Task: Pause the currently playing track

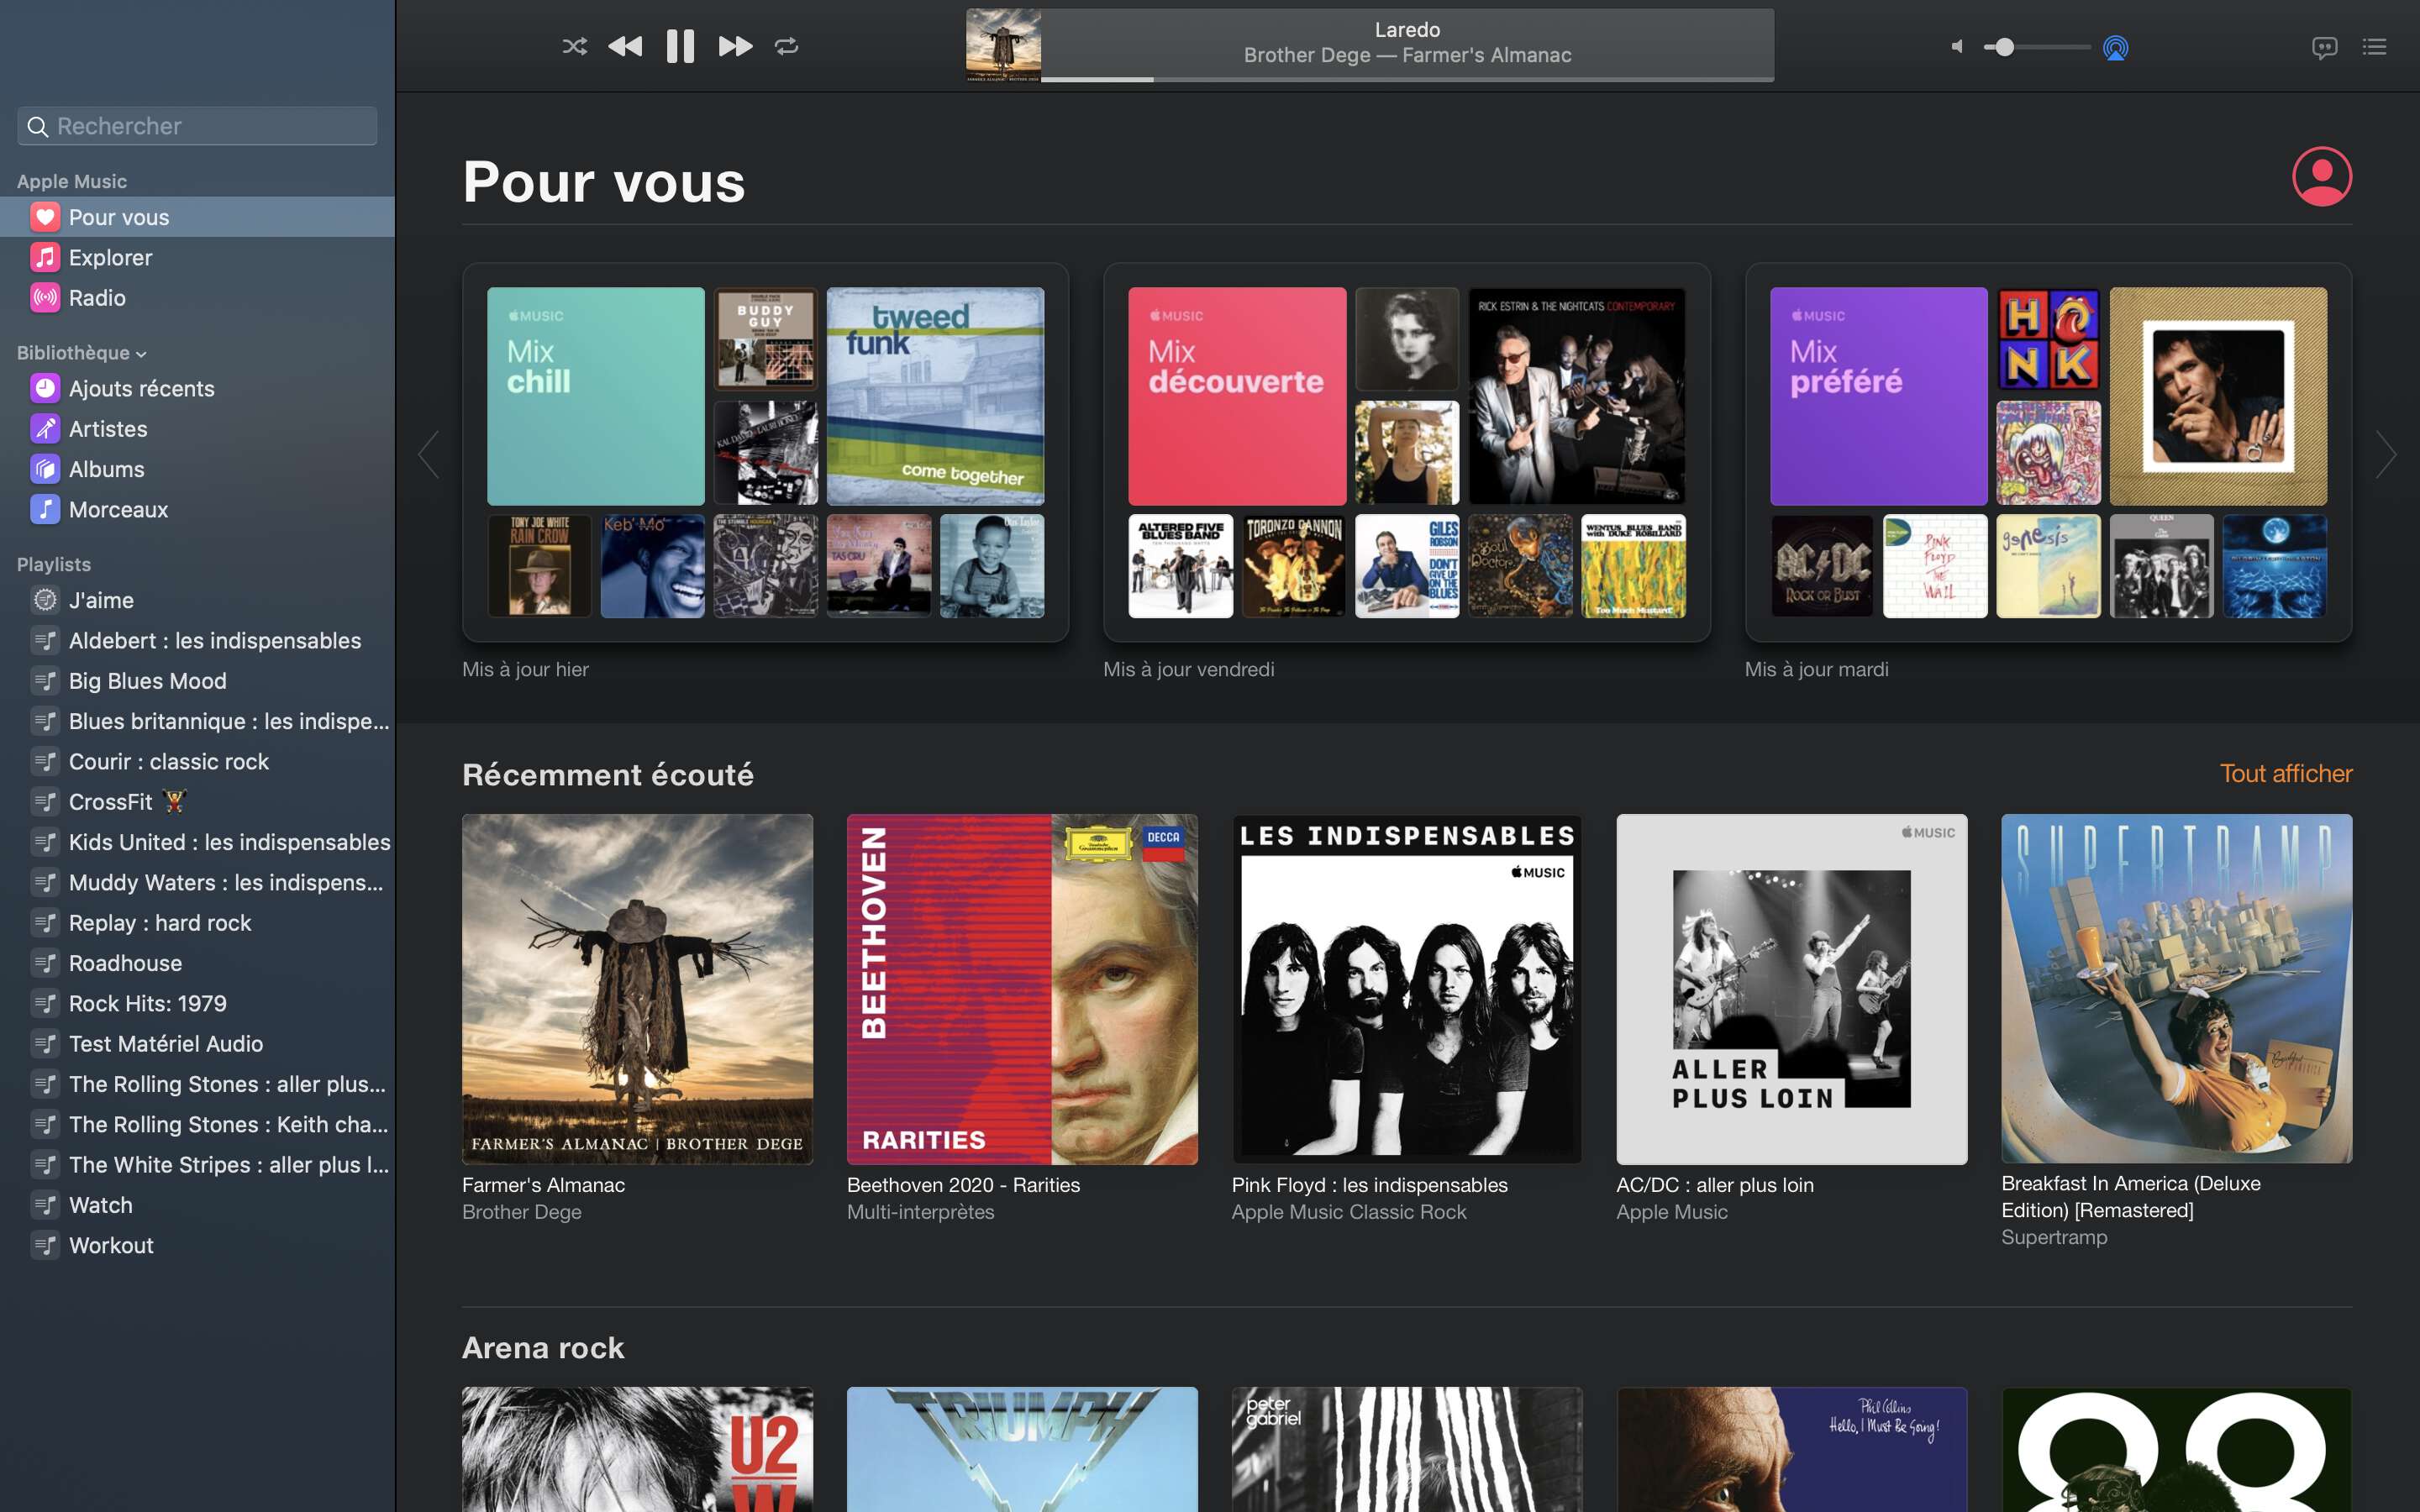Action: point(680,46)
